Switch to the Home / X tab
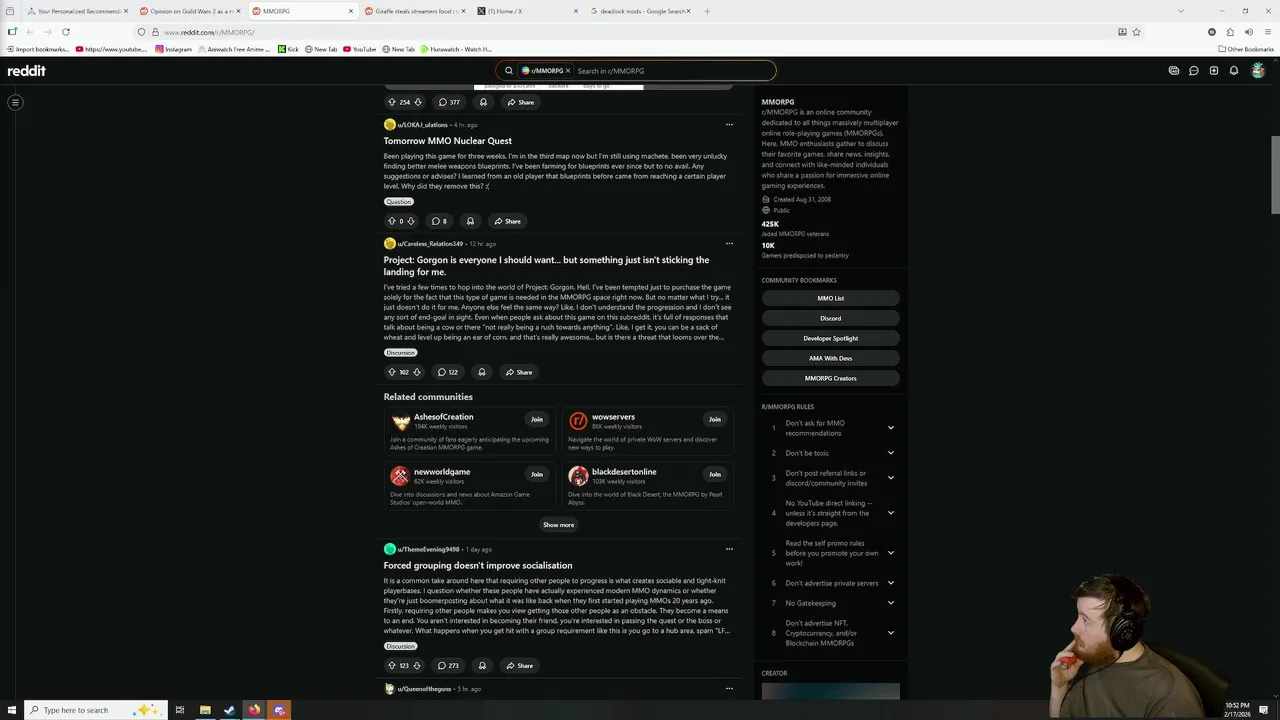1280x720 pixels. (x=527, y=11)
